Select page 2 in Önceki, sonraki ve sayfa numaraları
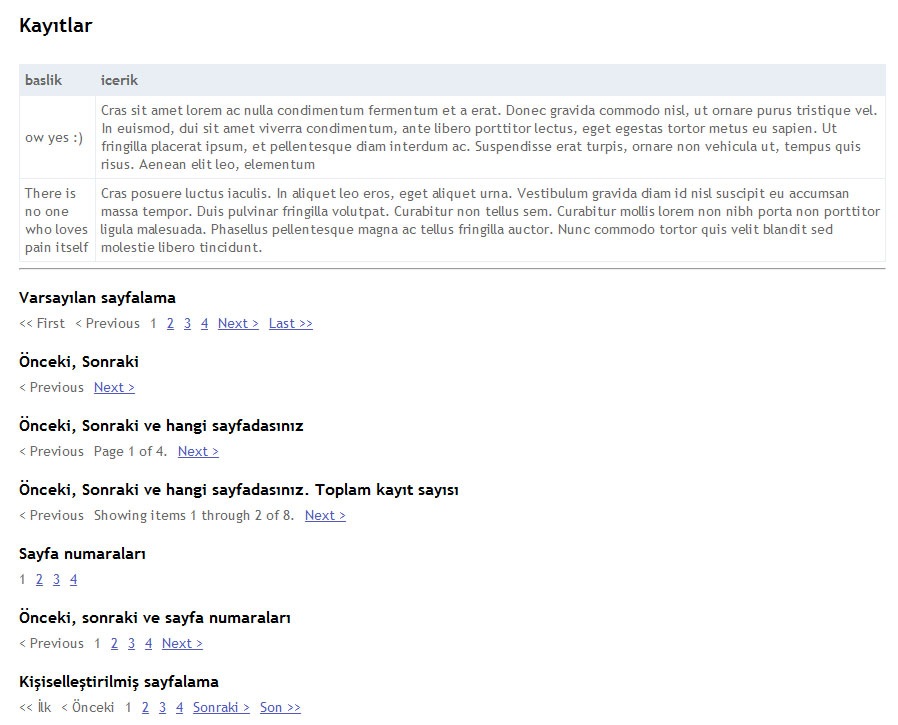898x725 pixels. (x=114, y=643)
